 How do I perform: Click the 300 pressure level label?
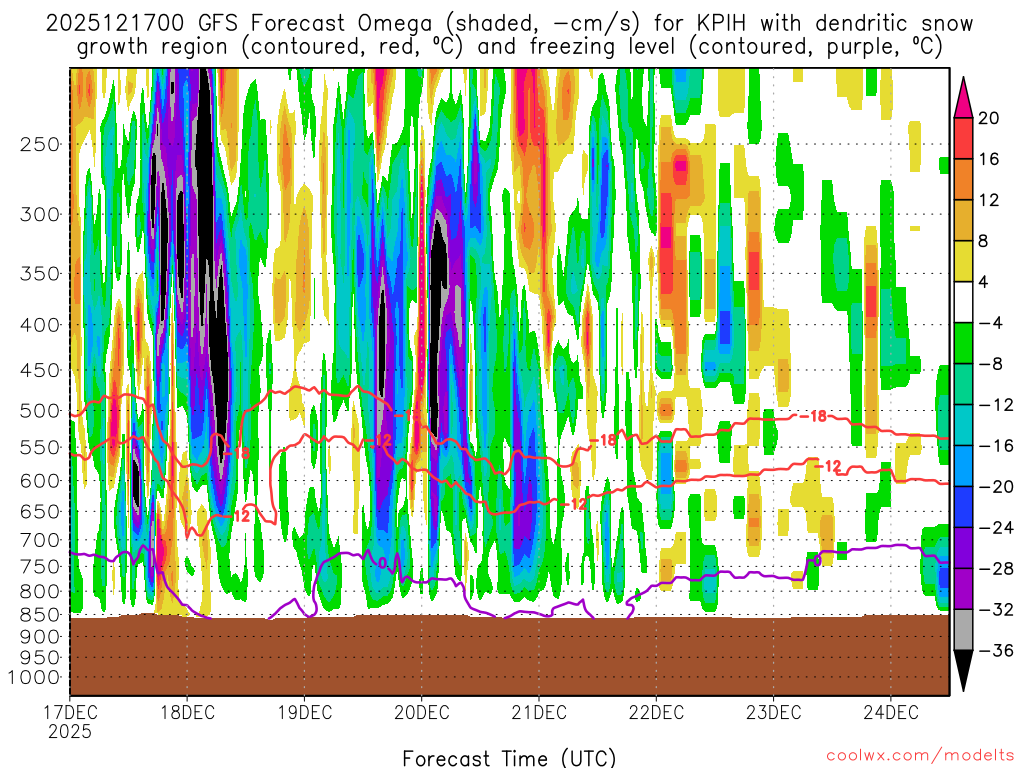click(40, 214)
